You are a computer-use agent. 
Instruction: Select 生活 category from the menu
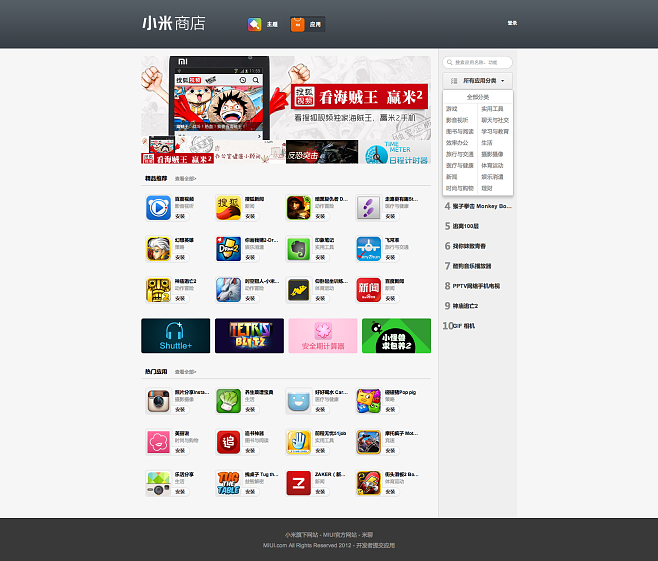(487, 143)
